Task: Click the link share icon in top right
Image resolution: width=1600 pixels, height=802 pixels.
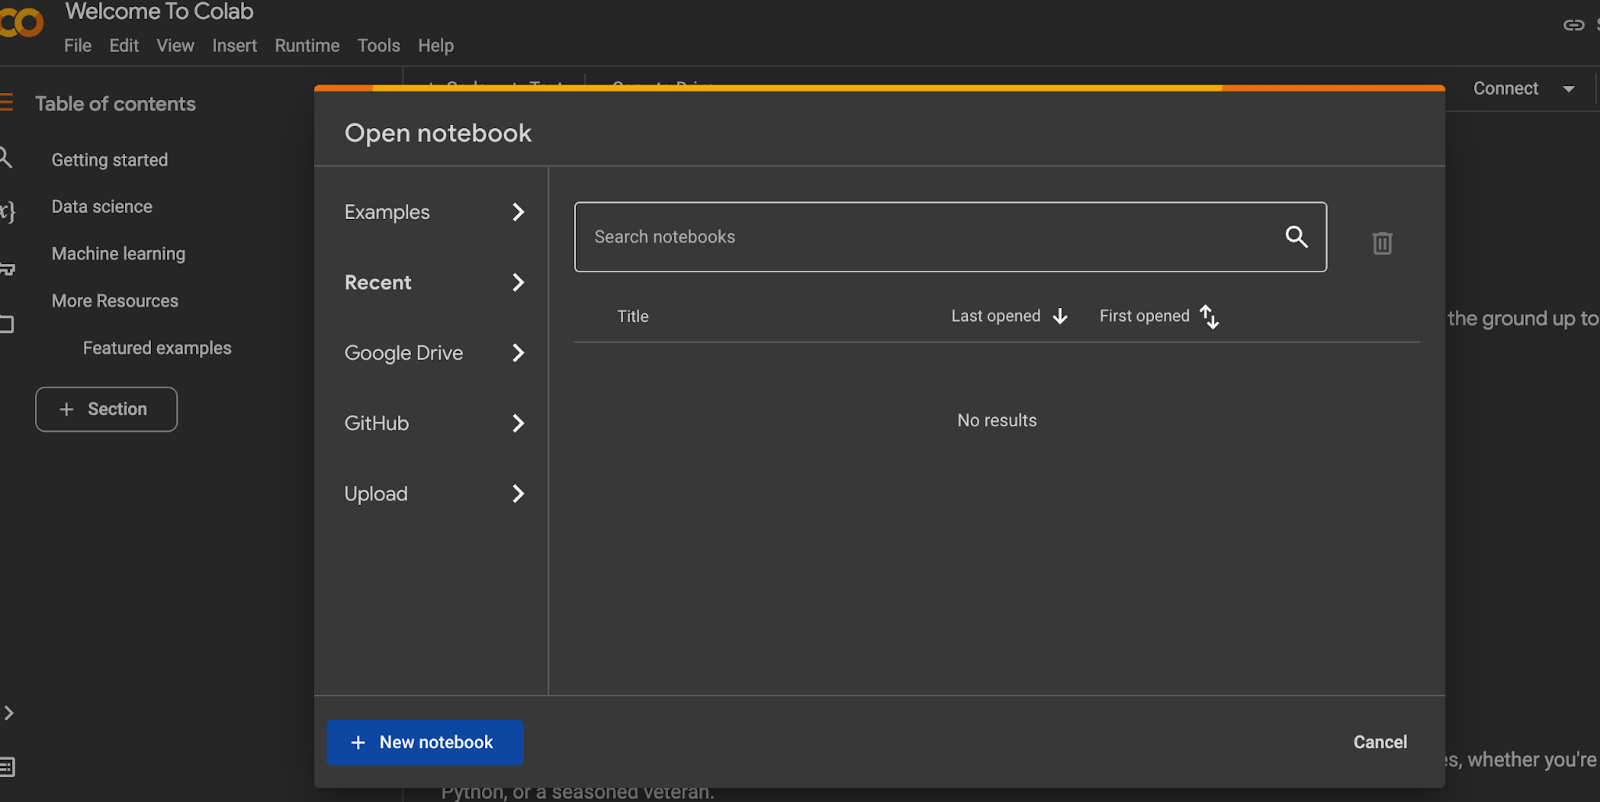Action: pyautogui.click(x=1574, y=25)
